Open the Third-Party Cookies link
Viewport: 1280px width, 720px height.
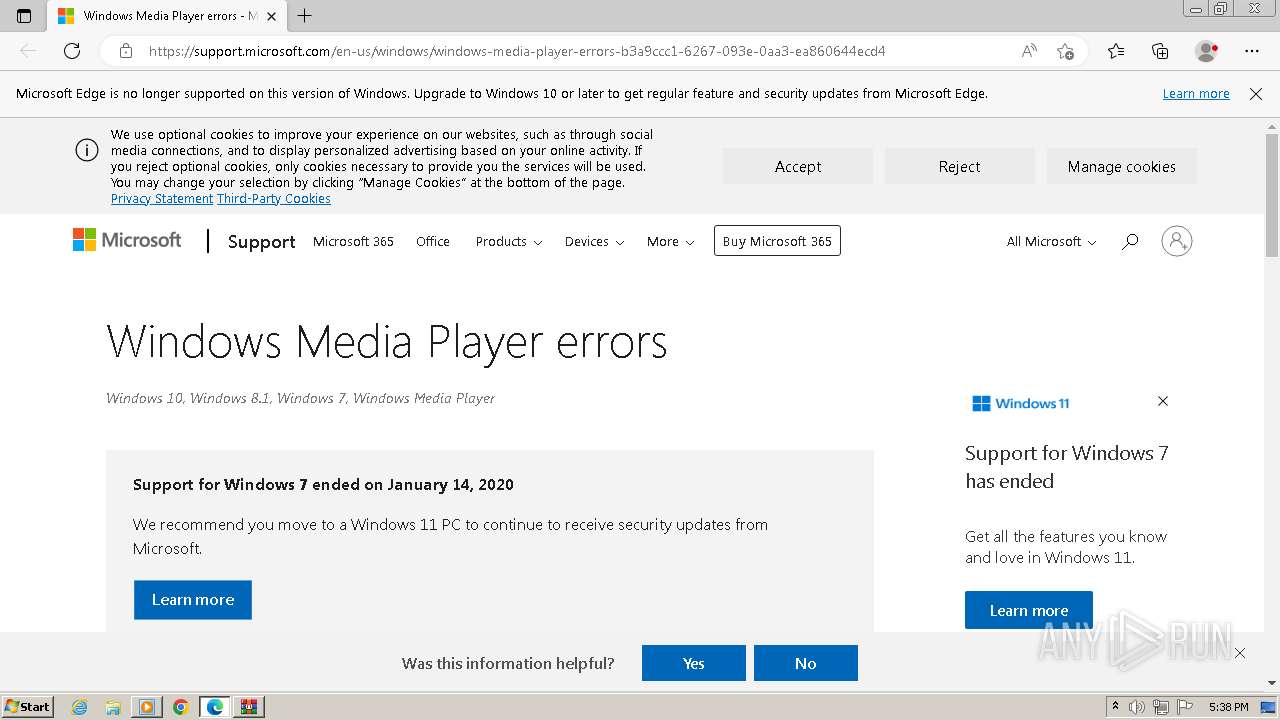pyautogui.click(x=274, y=199)
